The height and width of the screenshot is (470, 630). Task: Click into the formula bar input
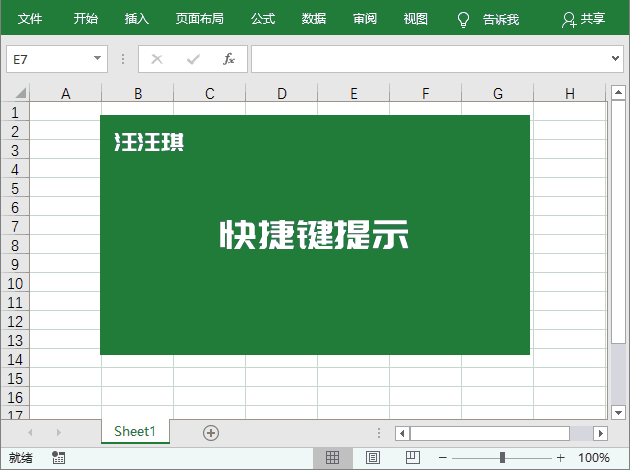pyautogui.click(x=430, y=59)
